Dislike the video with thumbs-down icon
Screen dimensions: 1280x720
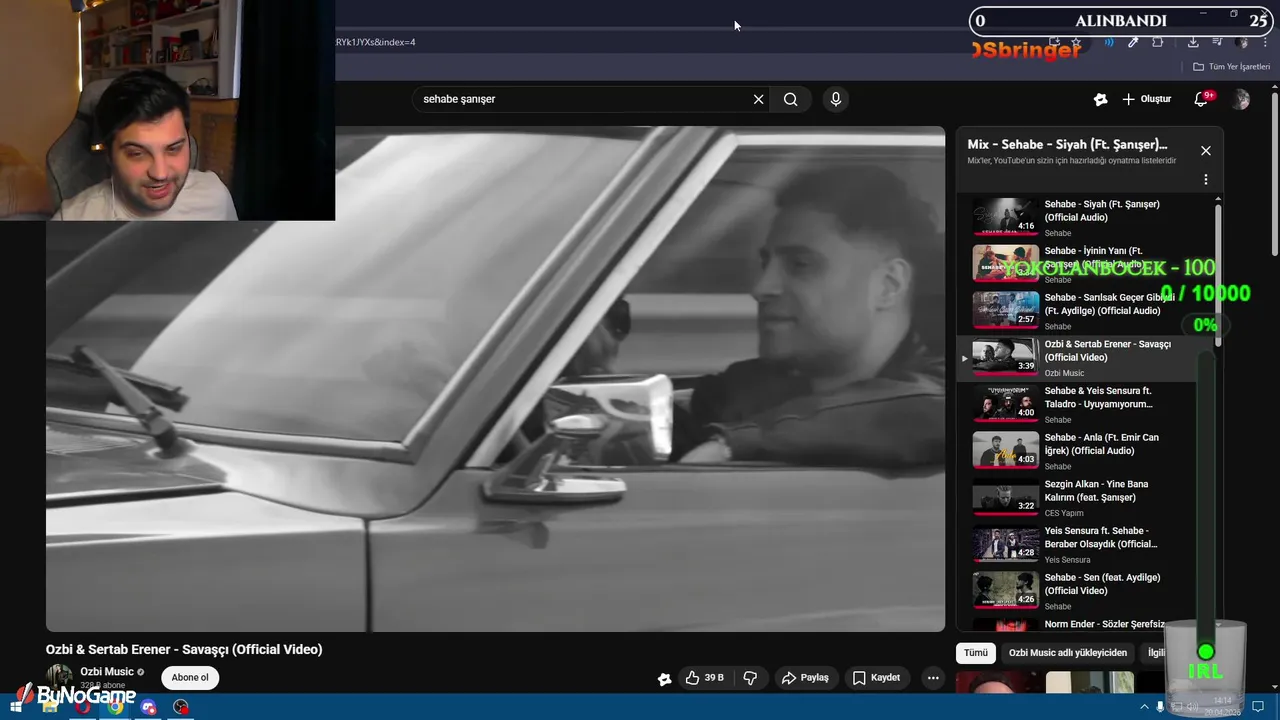coord(750,678)
